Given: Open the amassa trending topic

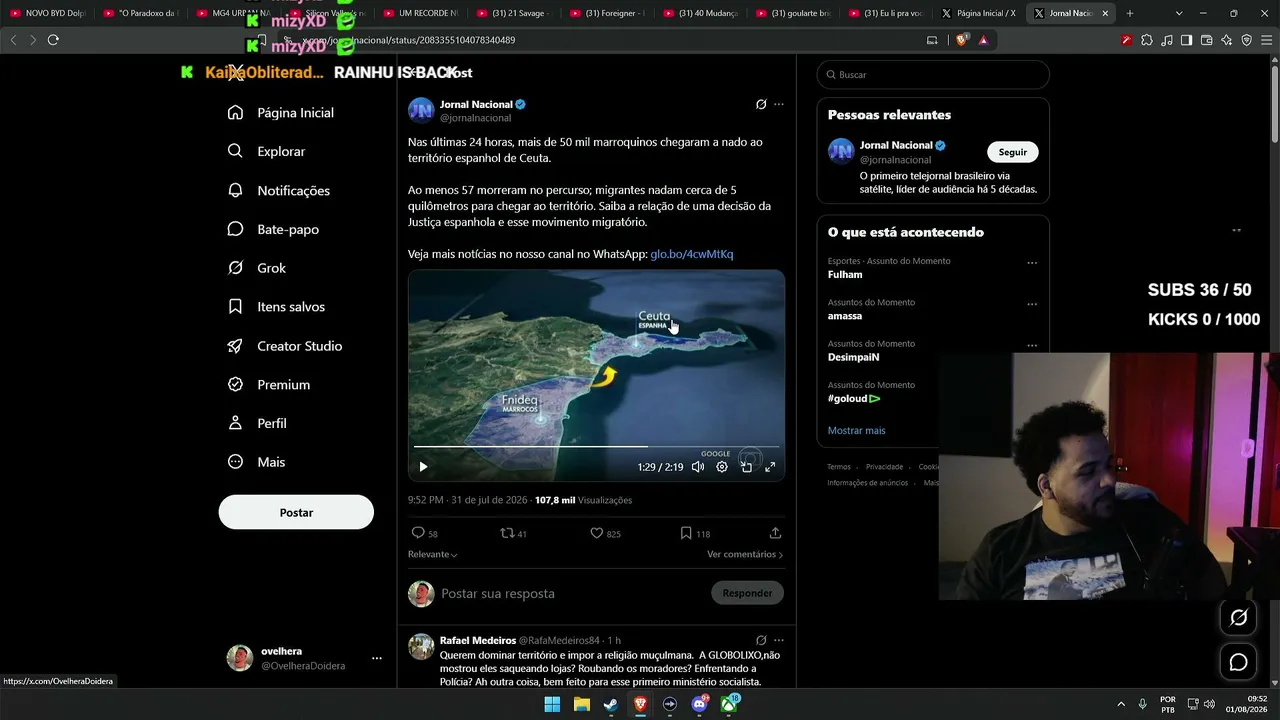Looking at the screenshot, I should [845, 316].
